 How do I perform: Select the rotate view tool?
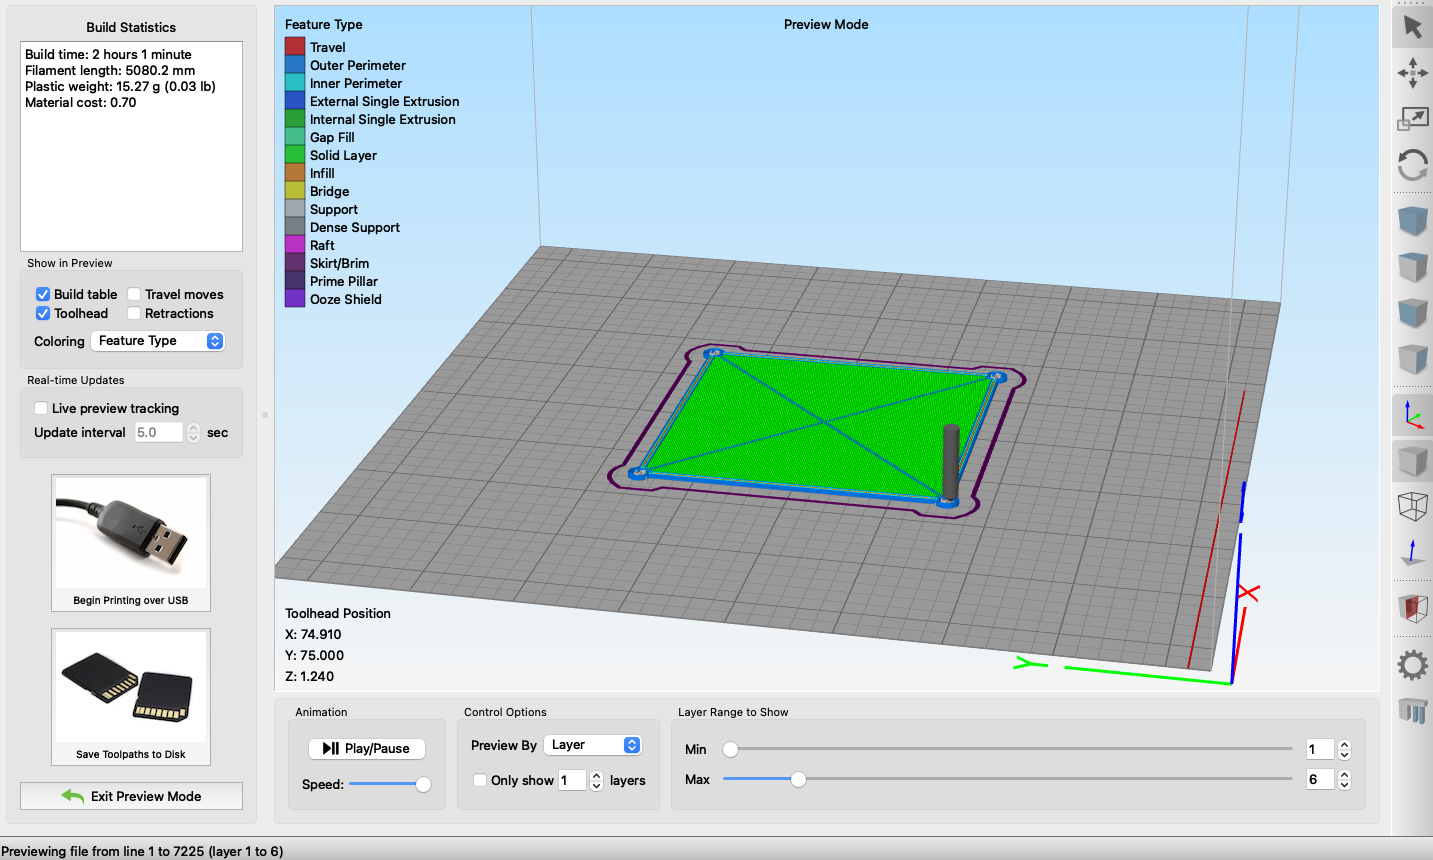[x=1412, y=164]
